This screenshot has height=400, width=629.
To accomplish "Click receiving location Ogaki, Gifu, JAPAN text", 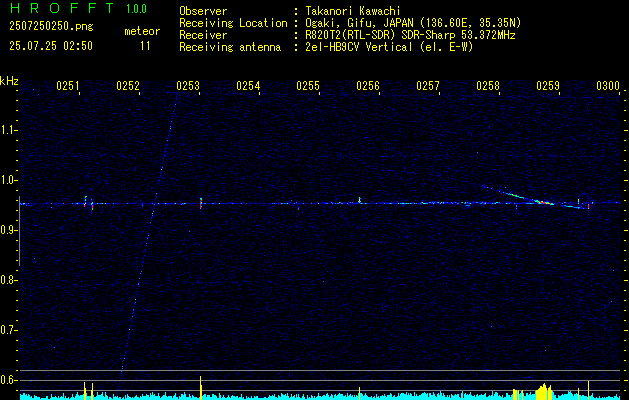I will tap(413, 23).
